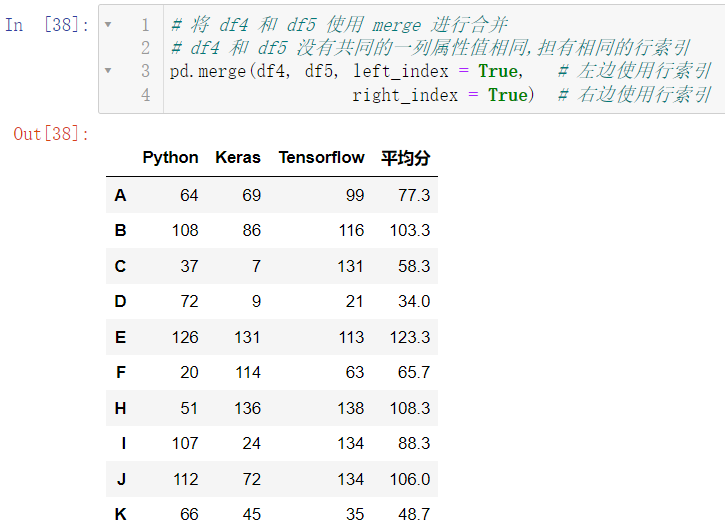Click Python value 126 in row E
Viewport: 725px width, 532px height.
[x=185, y=338]
